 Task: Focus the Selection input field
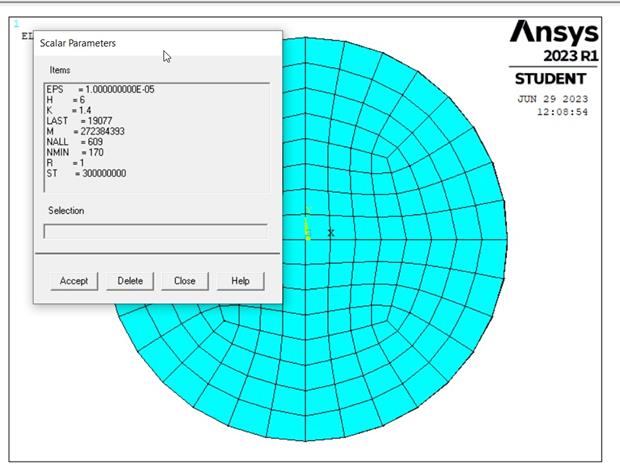point(155,231)
